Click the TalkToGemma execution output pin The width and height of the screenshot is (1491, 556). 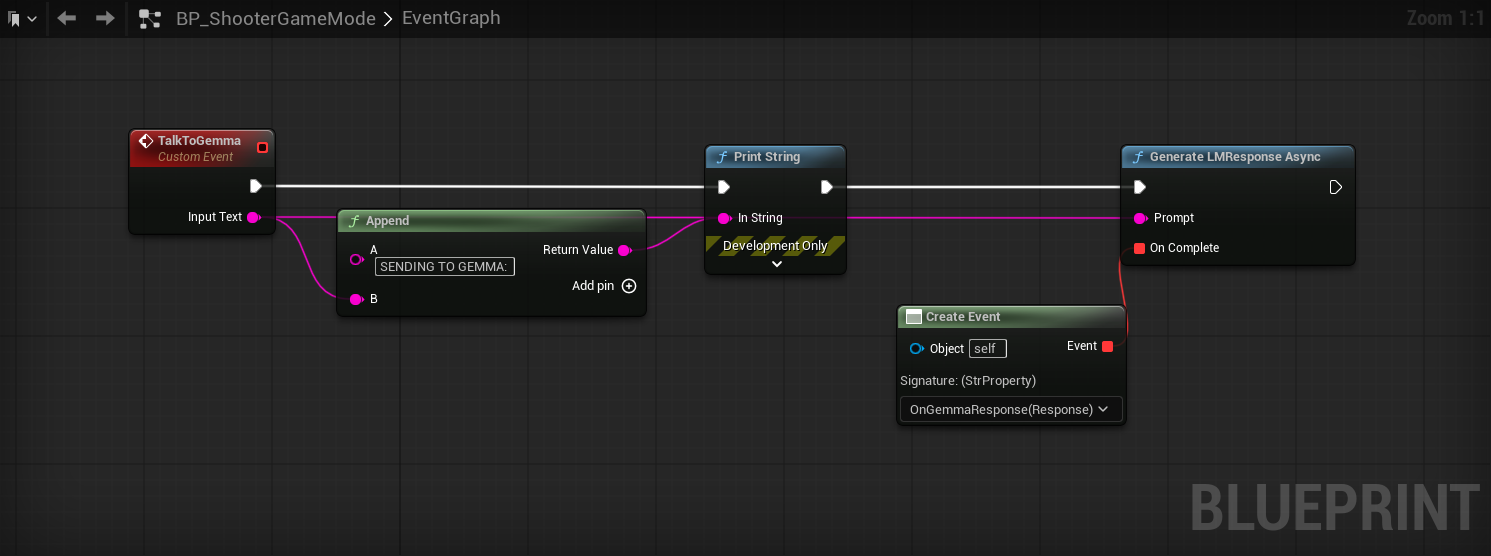256,186
